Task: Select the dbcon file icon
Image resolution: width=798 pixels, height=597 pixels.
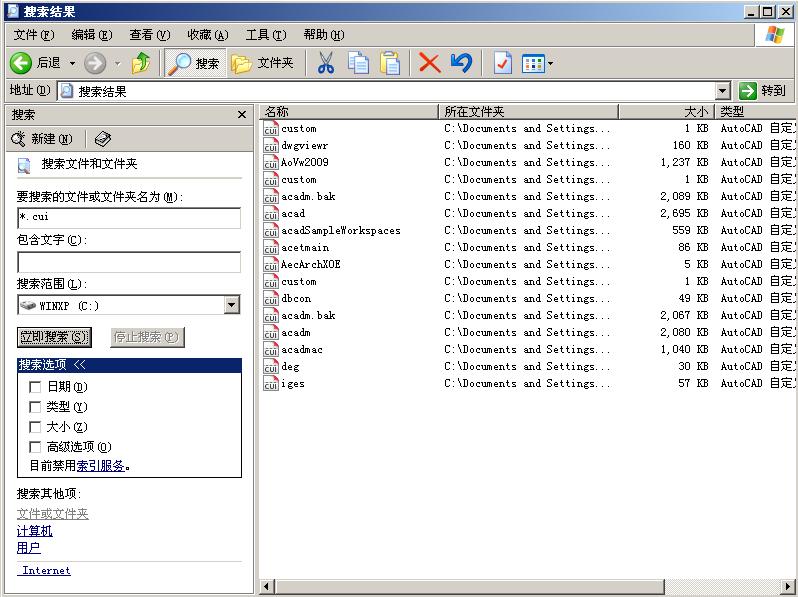Action: coord(271,299)
